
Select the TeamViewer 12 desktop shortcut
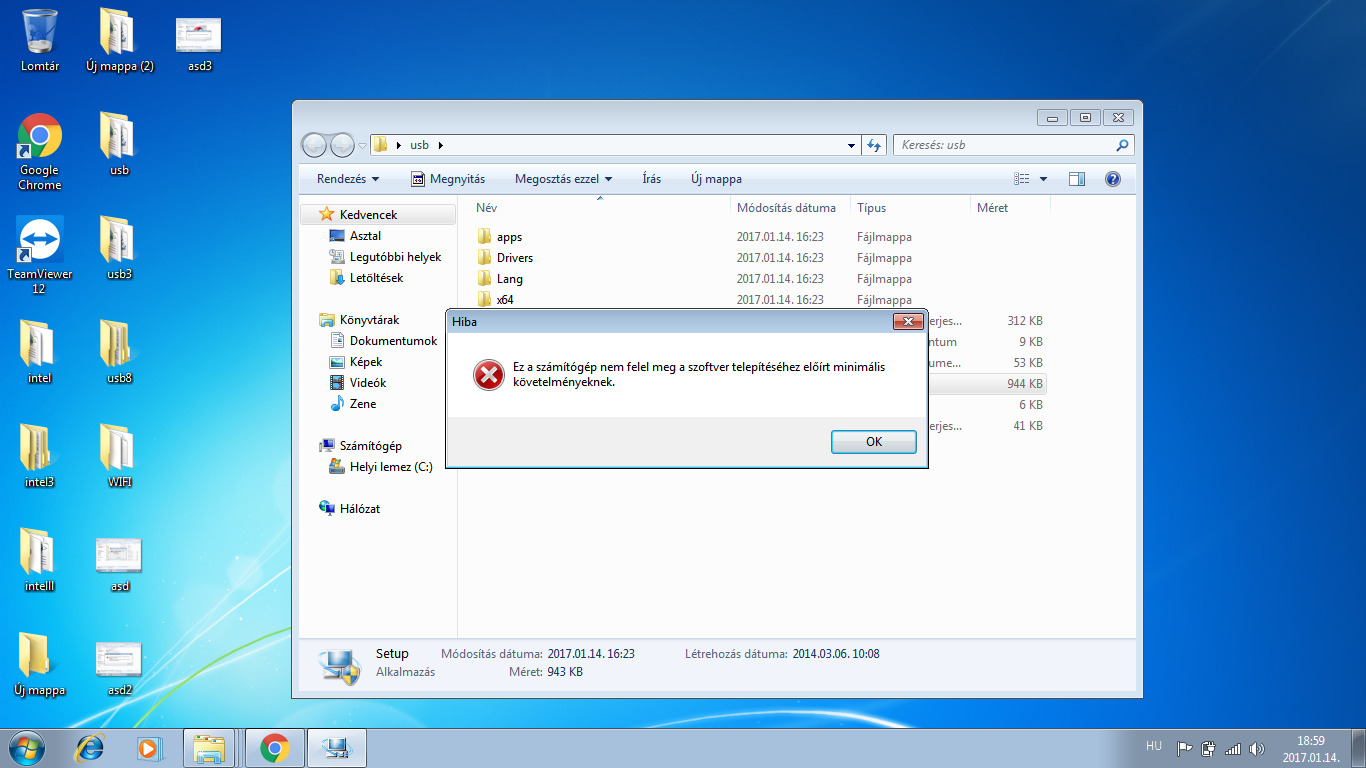[x=40, y=256]
